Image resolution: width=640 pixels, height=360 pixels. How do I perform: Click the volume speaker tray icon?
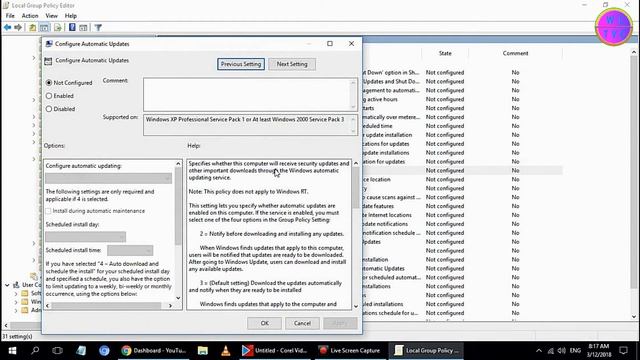(x=562, y=351)
